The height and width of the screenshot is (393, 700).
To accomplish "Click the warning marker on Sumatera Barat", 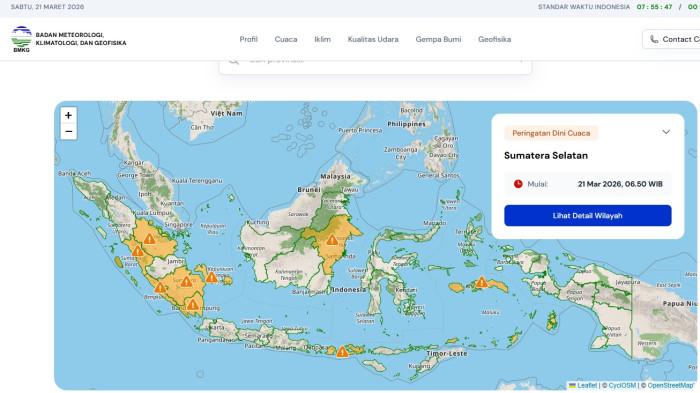I will (138, 251).
